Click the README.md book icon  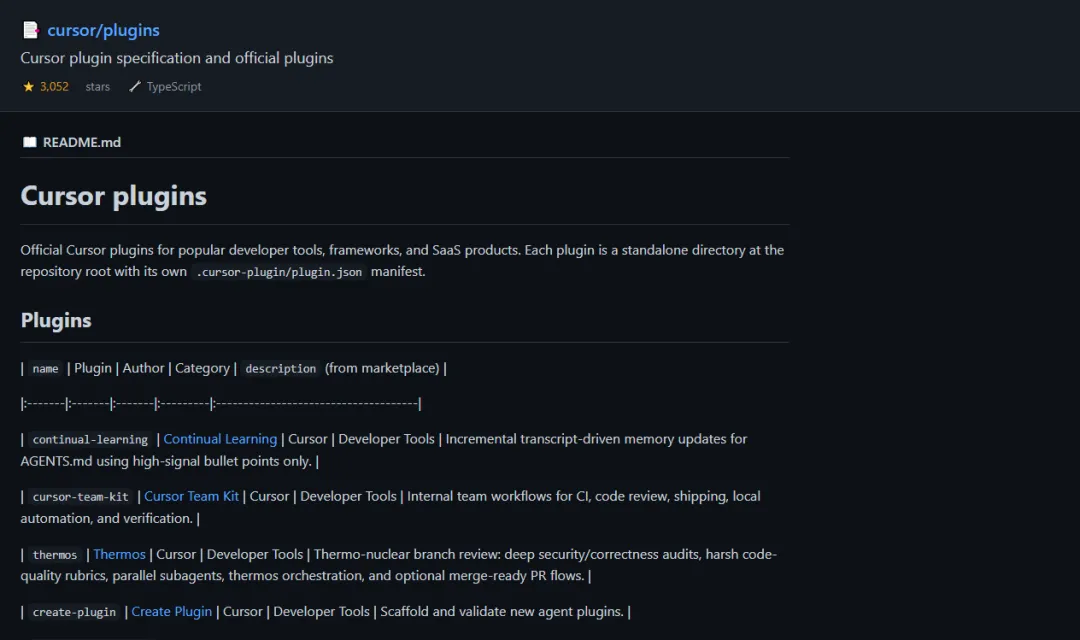[30, 142]
